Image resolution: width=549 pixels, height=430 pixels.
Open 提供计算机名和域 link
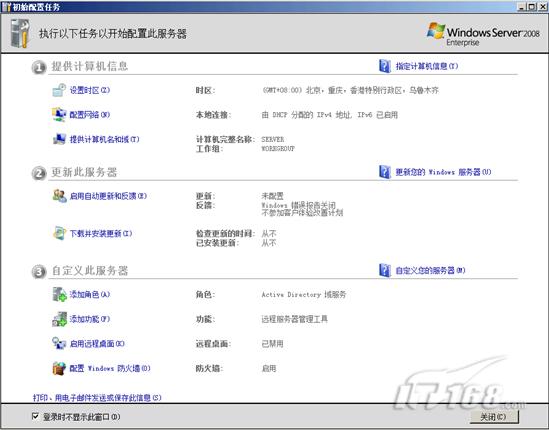[x=104, y=139]
